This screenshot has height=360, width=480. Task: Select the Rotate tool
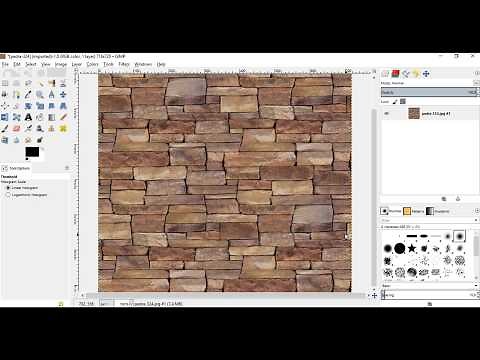[28, 106]
